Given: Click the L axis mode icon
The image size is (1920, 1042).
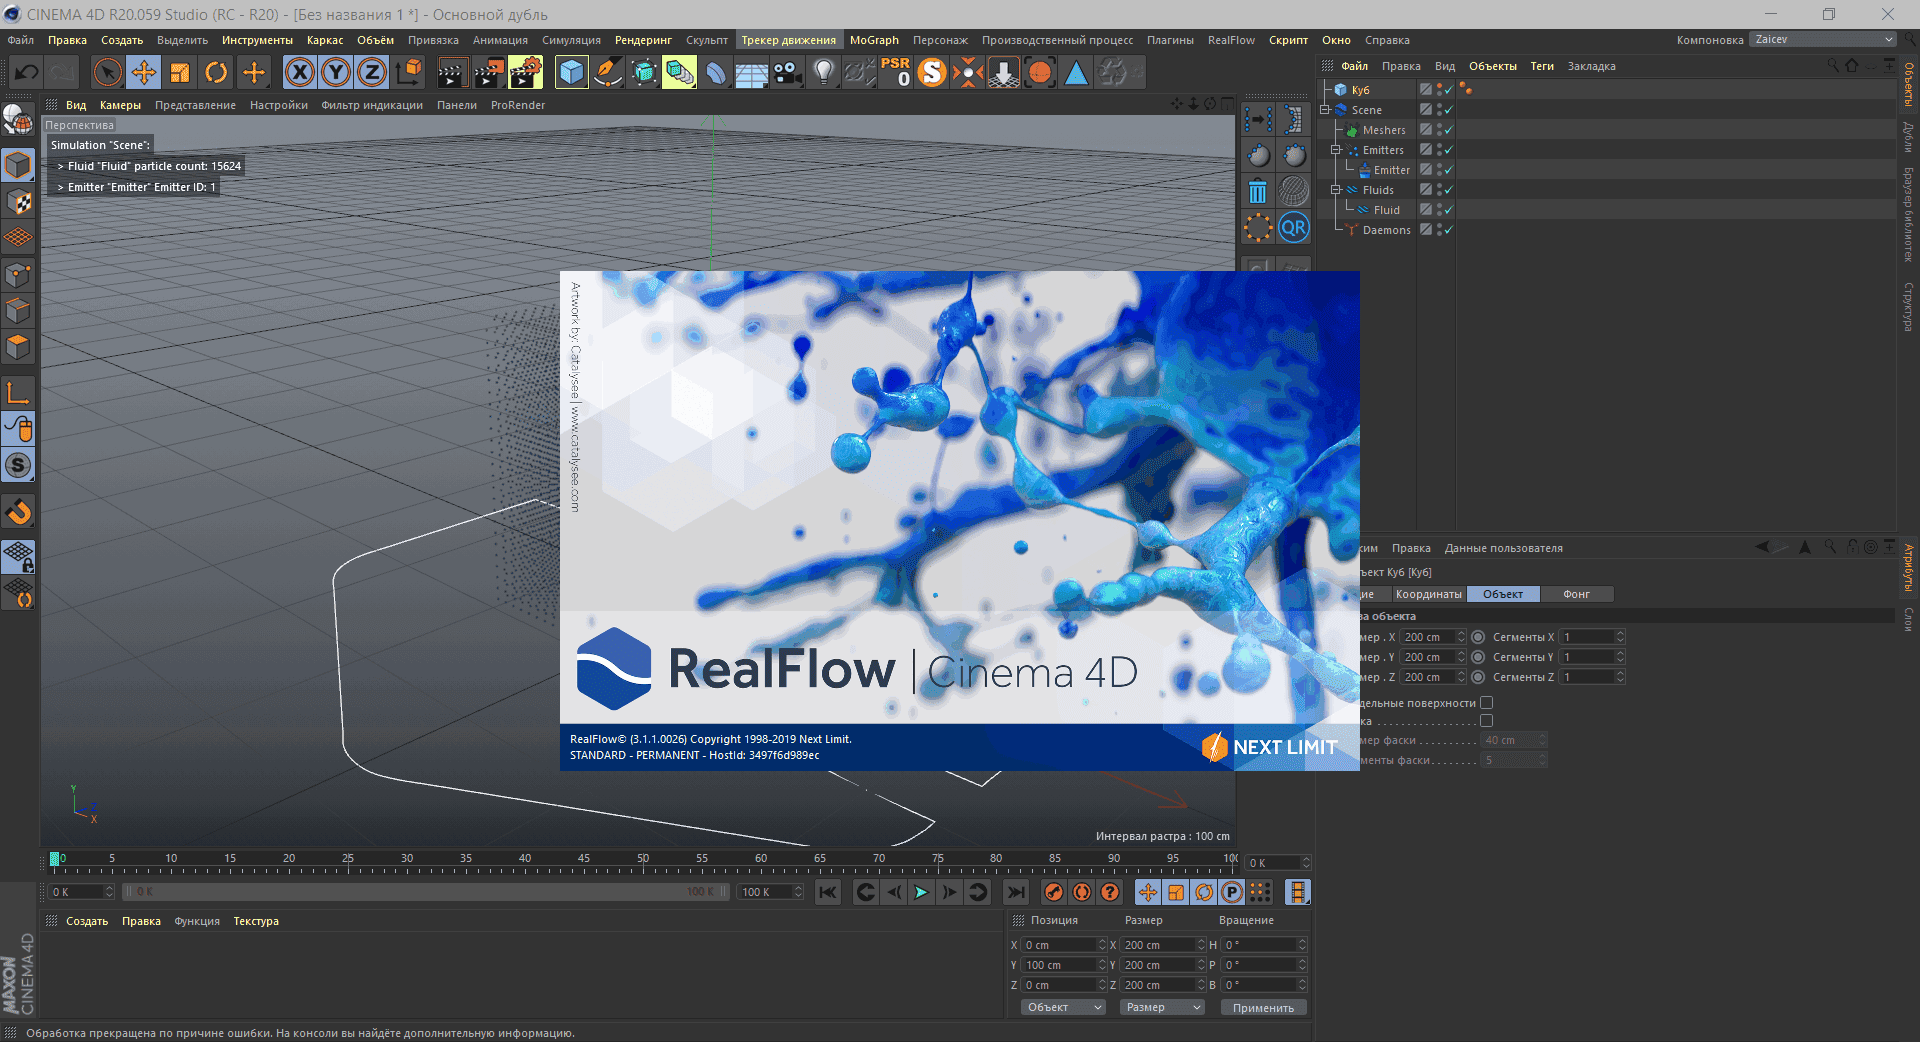Looking at the screenshot, I should pos(18,393).
